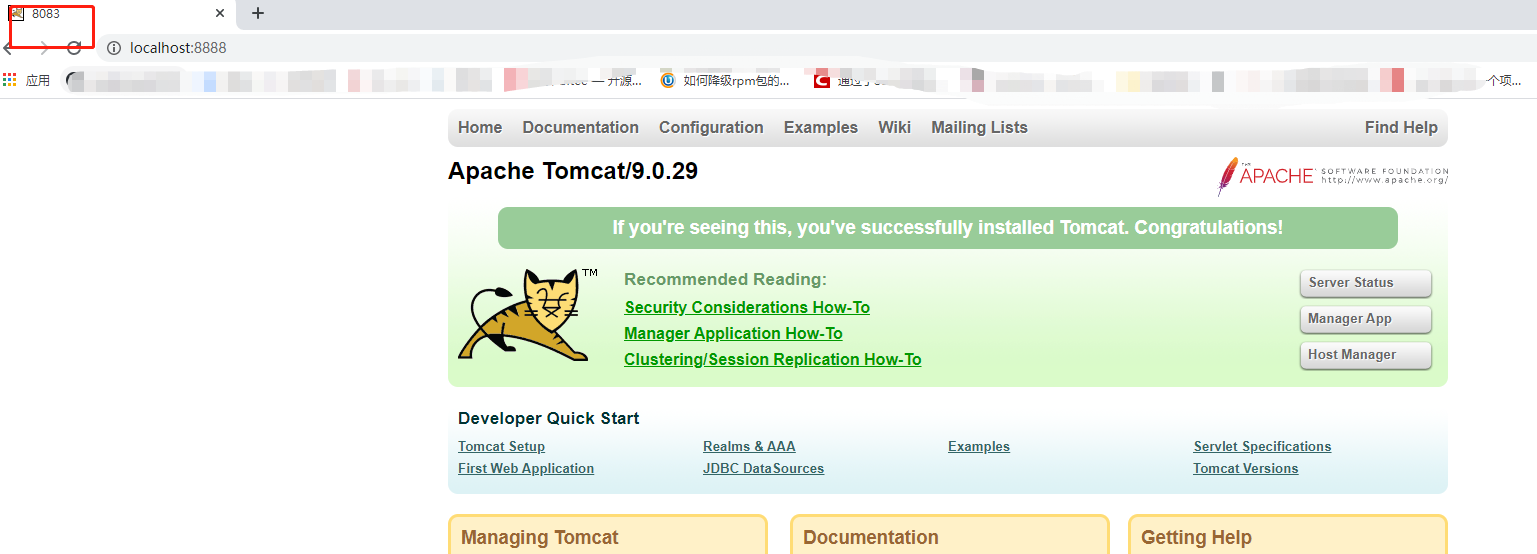1537x554 pixels.
Task: Open the Tomcat Setup link
Action: (501, 446)
